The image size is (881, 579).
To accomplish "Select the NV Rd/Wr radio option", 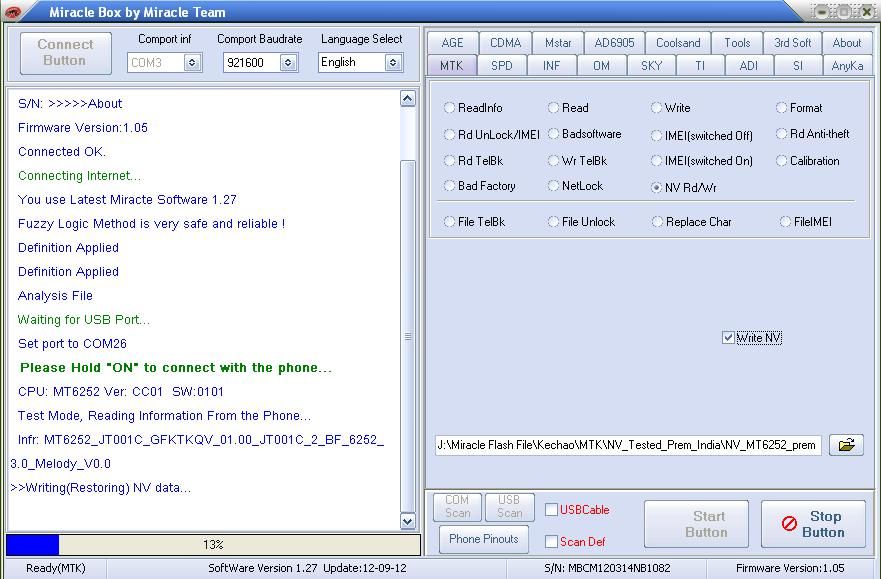I will [656, 188].
